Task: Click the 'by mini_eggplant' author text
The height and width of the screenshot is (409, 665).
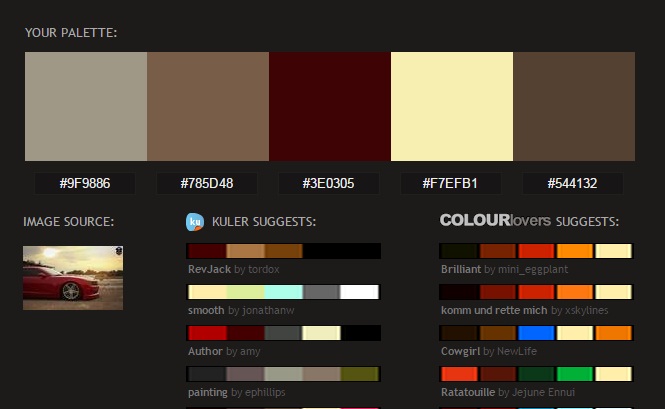Action: 526,269
